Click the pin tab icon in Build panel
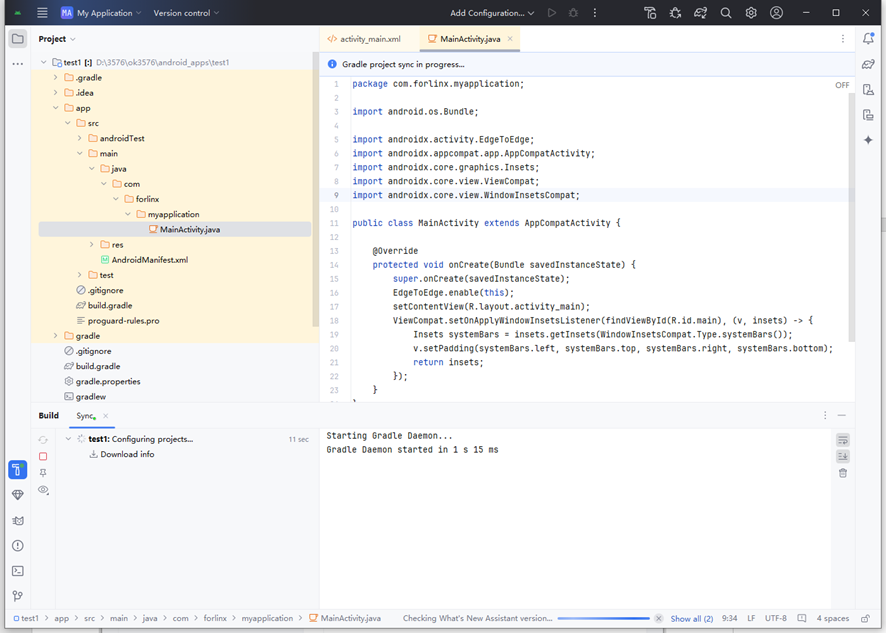 43,473
